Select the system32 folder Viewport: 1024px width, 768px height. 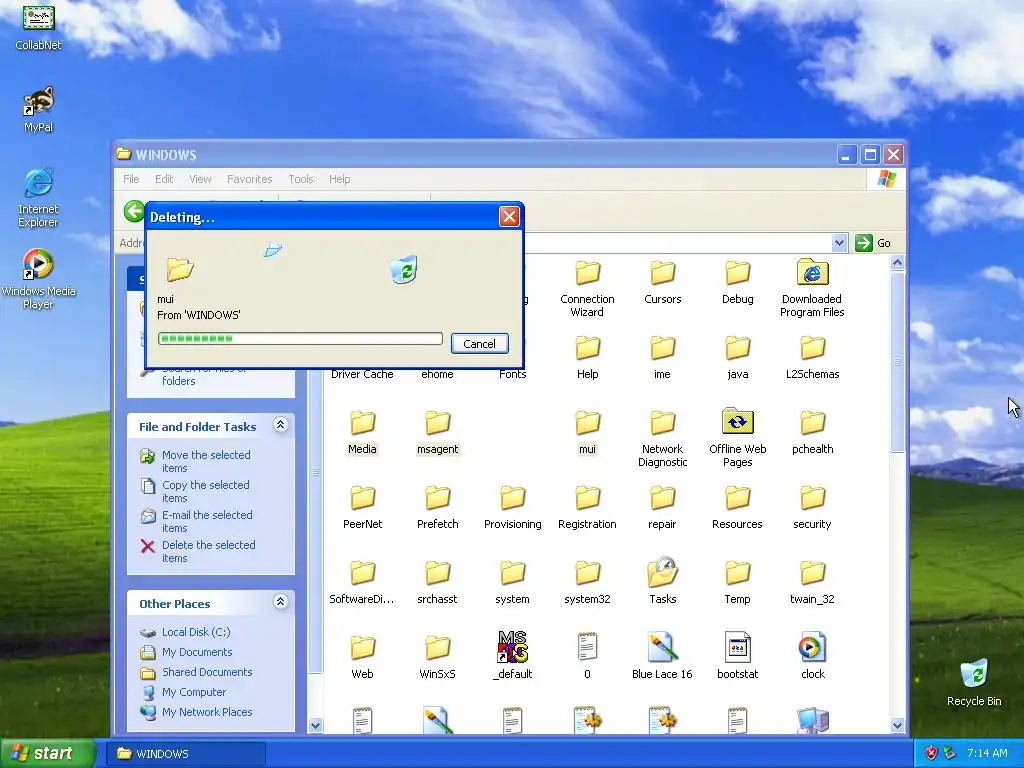[587, 583]
